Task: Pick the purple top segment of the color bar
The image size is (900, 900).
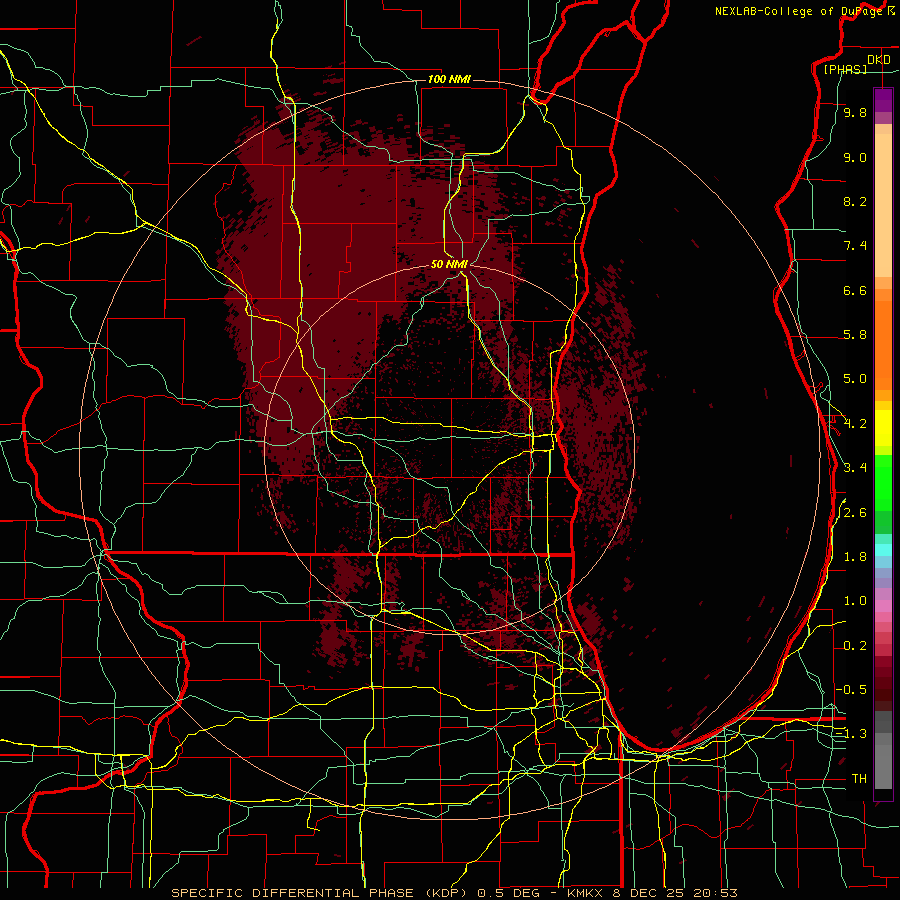Action: [883, 100]
